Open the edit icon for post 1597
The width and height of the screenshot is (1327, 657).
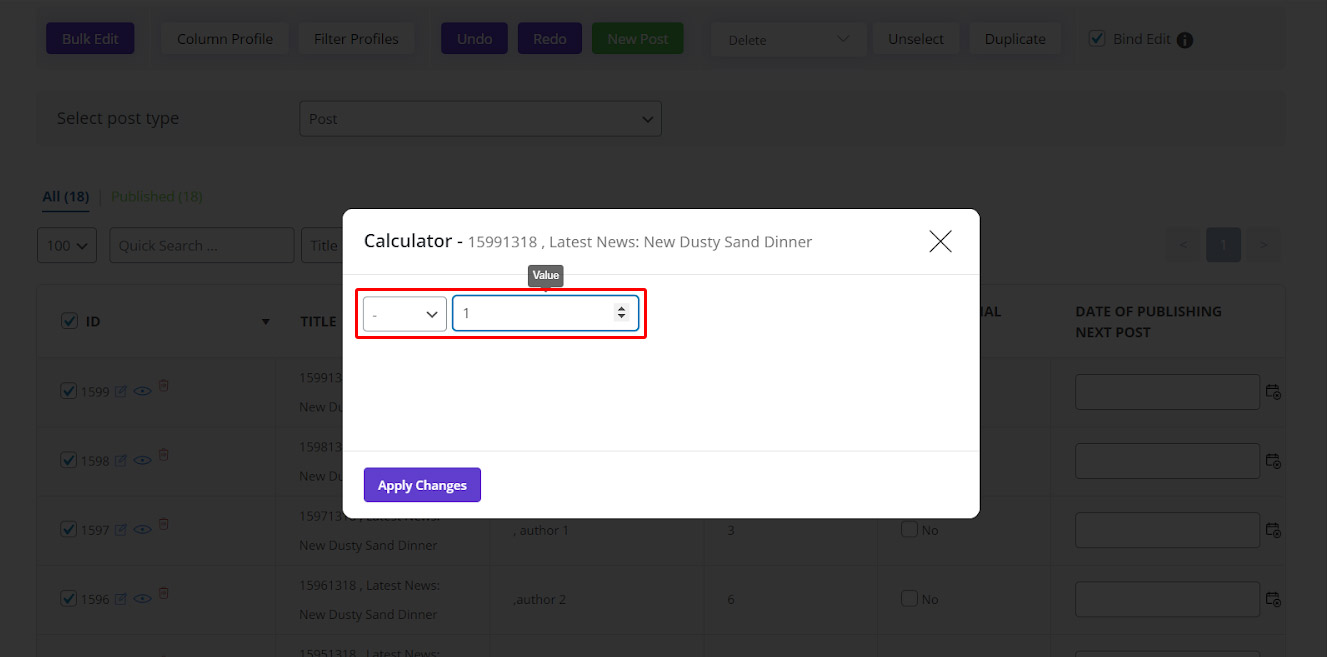121,530
